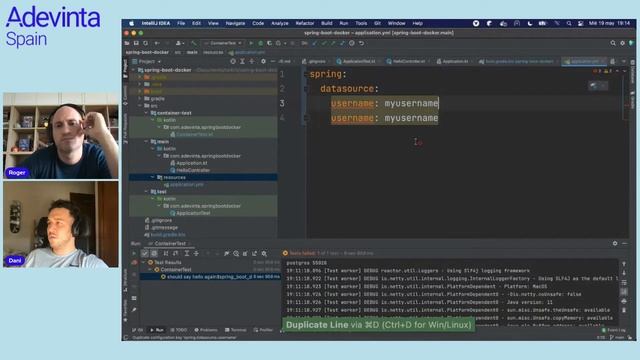The width and height of the screenshot is (640, 360).
Task: Click the Git rollback arrow icon
Action: coord(362,43)
